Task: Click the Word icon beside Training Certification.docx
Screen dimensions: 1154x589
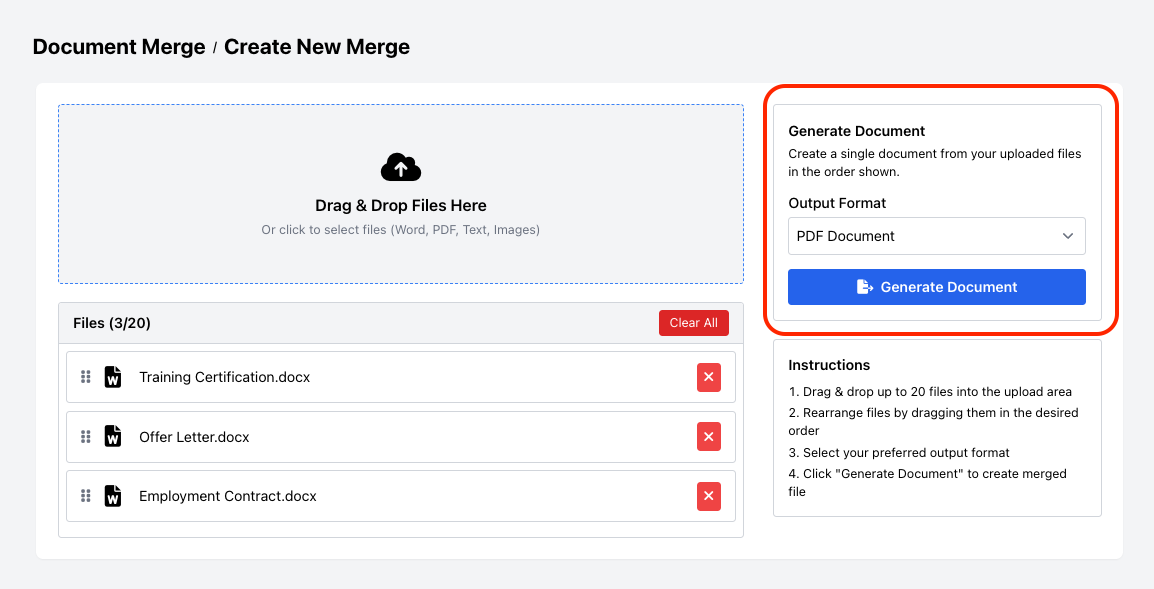Action: [112, 377]
